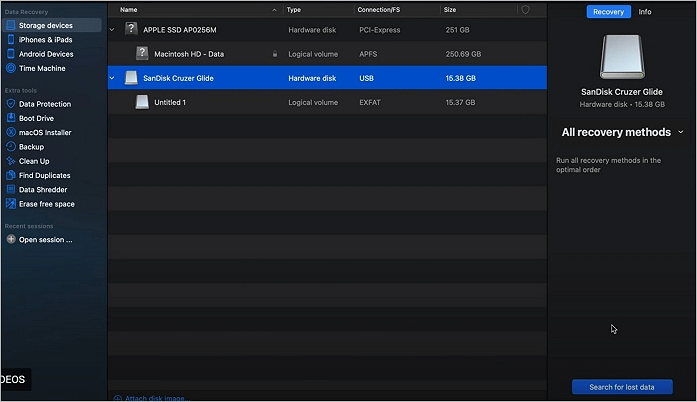Click the Attach disk image link
This screenshot has width=697, height=402.
[155, 398]
